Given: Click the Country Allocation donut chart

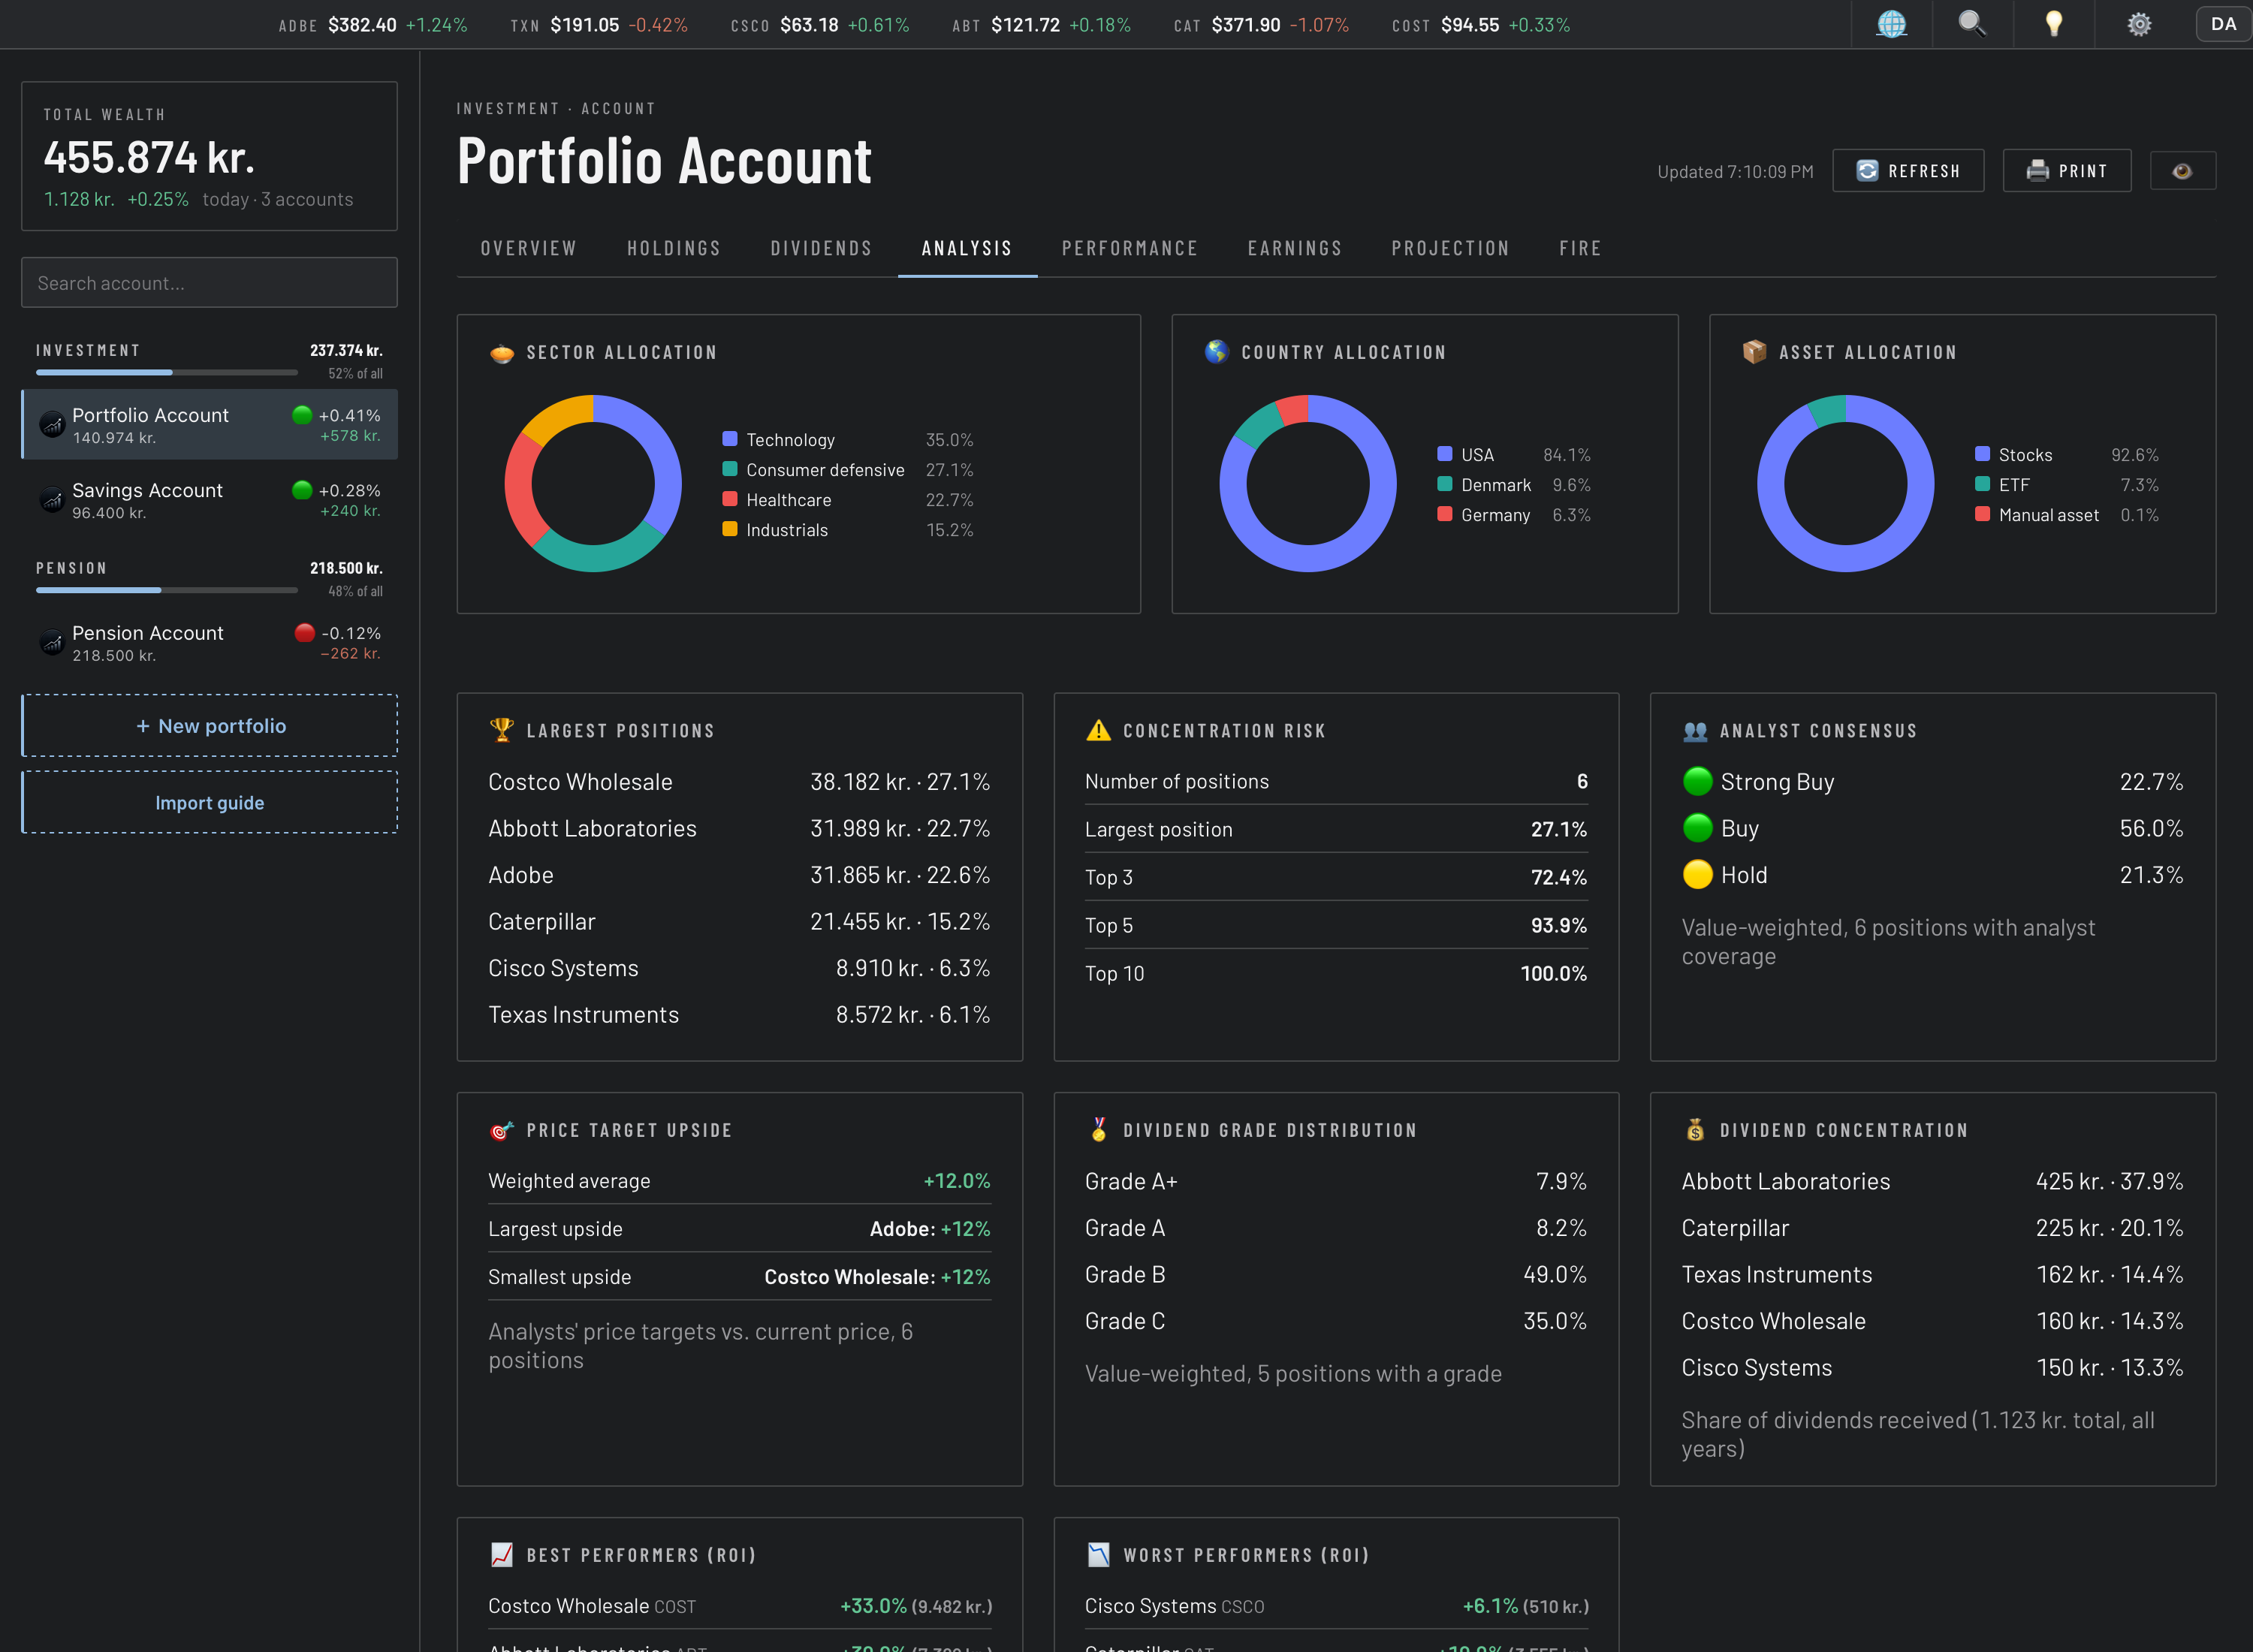Looking at the screenshot, I should point(1308,484).
